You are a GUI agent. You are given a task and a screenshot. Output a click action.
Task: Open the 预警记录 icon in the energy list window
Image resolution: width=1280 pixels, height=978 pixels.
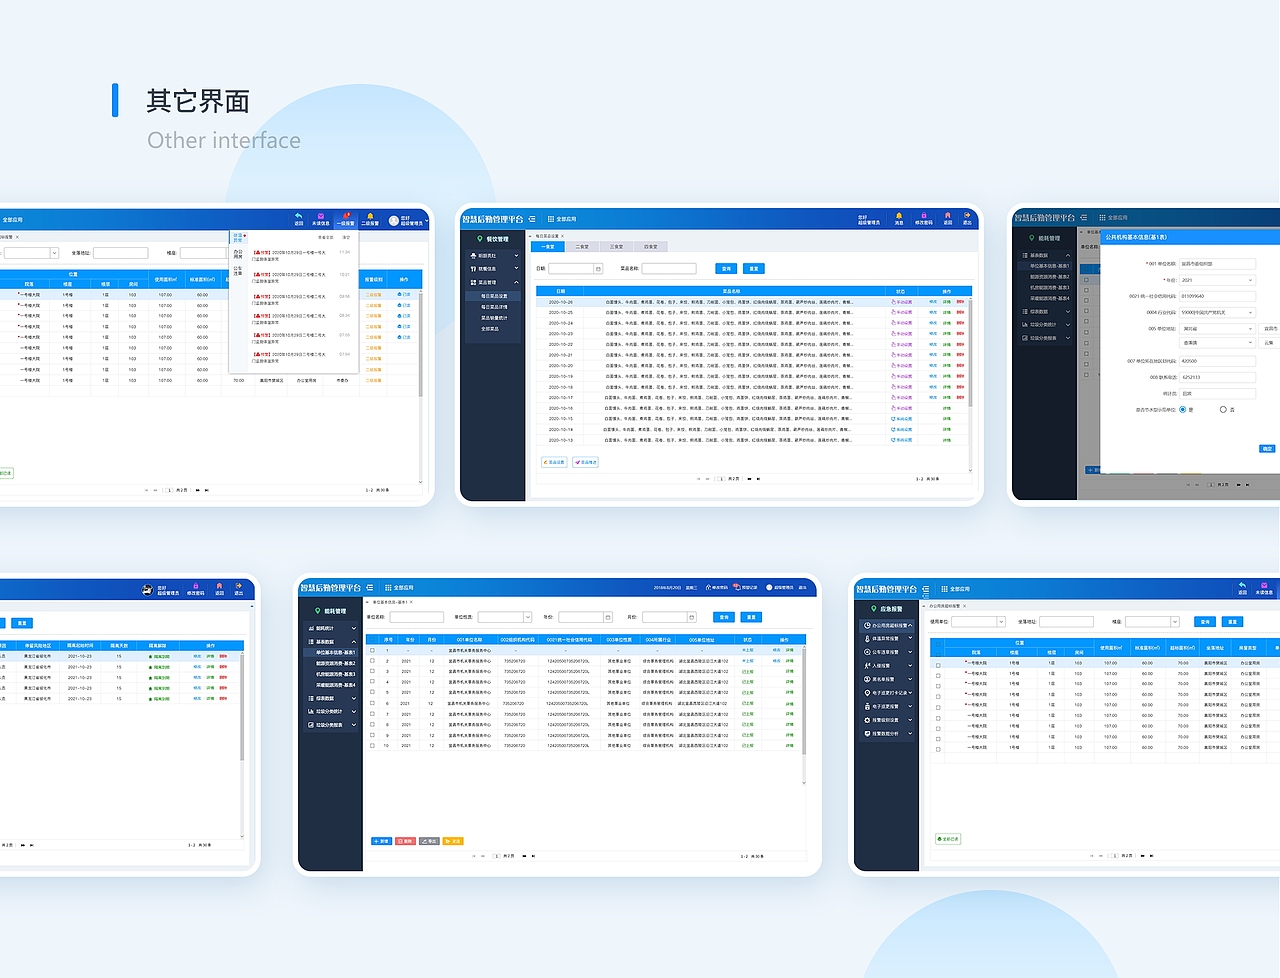click(736, 587)
